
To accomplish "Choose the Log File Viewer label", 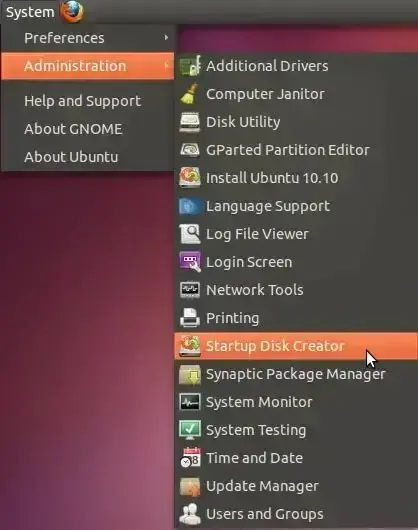I will pyautogui.click(x=257, y=234).
